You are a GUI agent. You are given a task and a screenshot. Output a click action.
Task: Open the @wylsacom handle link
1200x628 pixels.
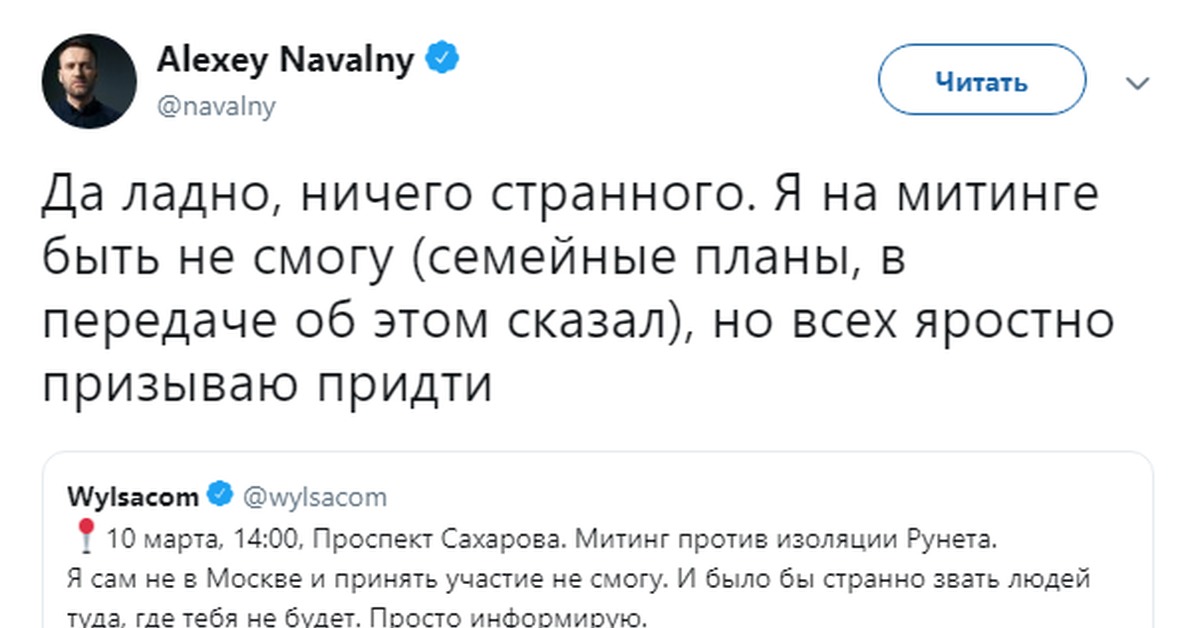[315, 497]
